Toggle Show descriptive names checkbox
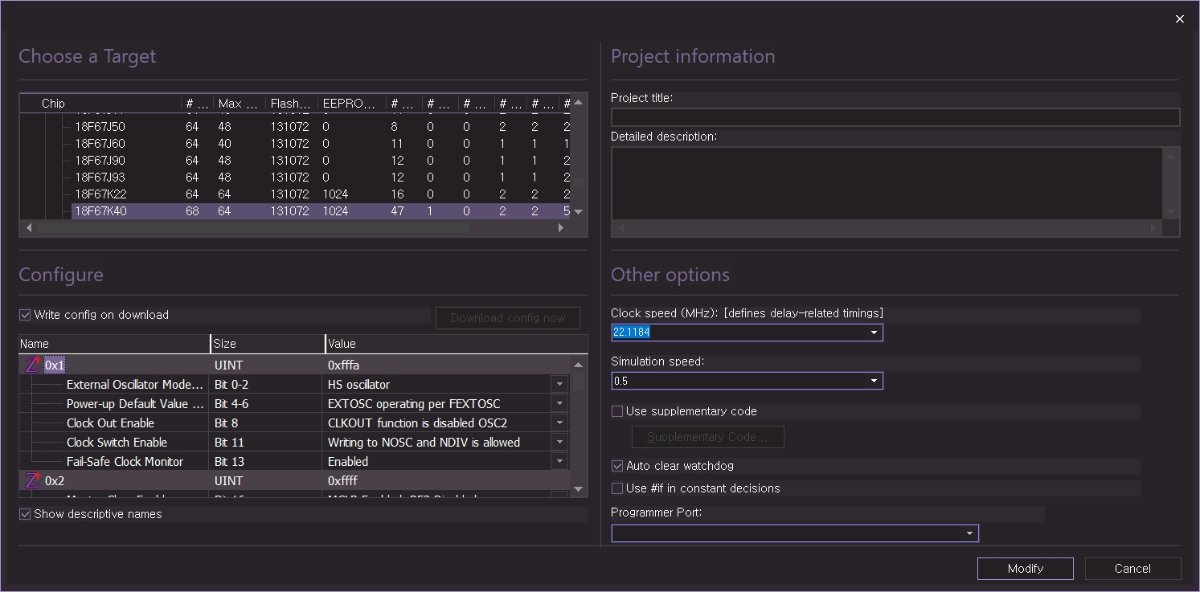Screen dimensions: 1200x592 point(26,514)
